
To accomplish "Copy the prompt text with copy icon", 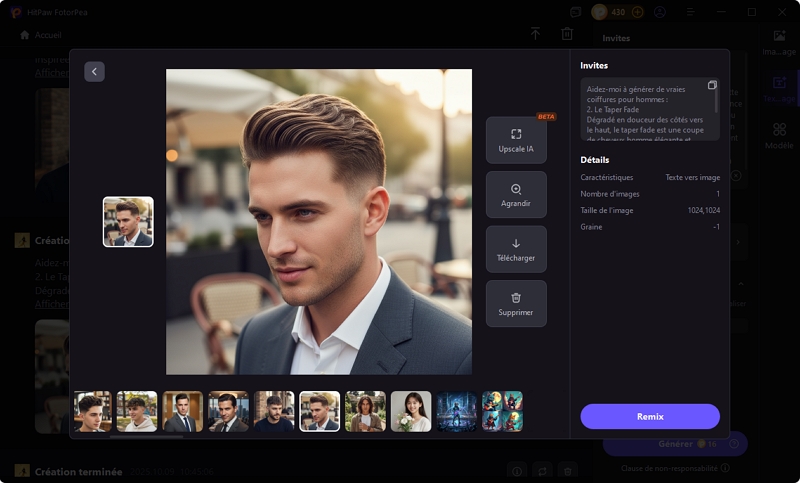I will pyautogui.click(x=712, y=85).
